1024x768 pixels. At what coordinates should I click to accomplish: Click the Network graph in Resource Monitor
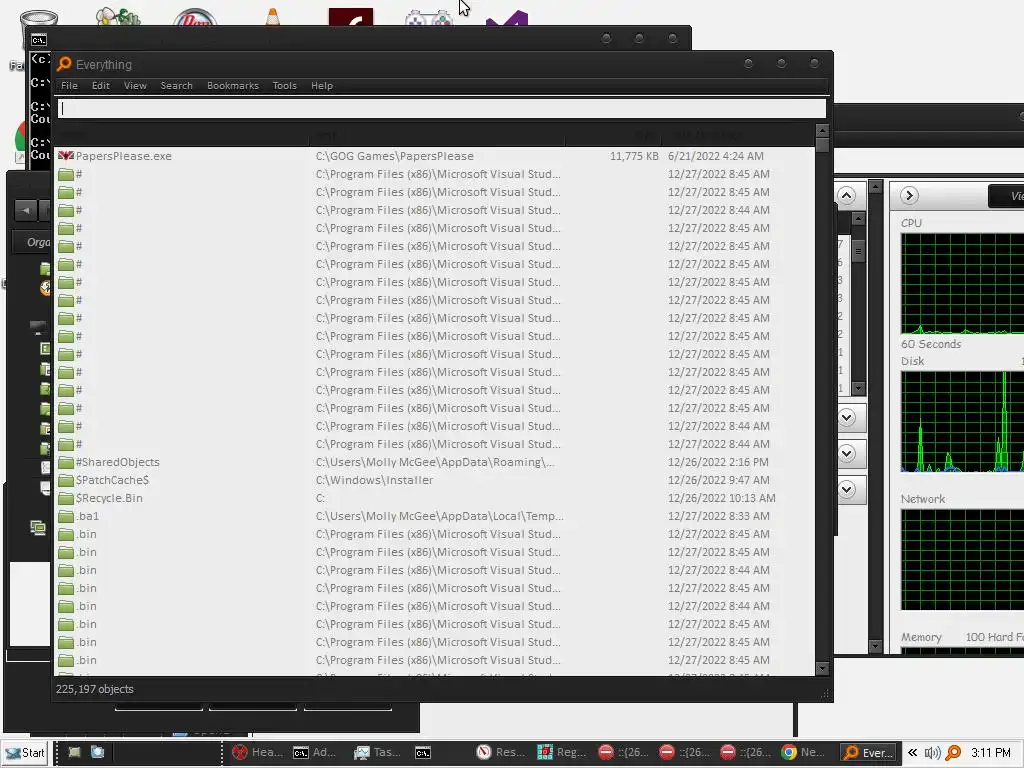[x=962, y=560]
